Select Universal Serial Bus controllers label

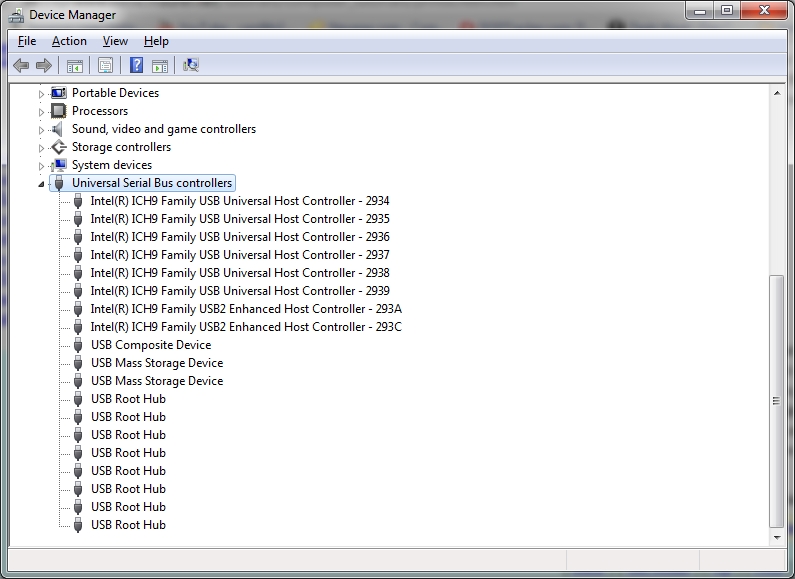point(152,183)
